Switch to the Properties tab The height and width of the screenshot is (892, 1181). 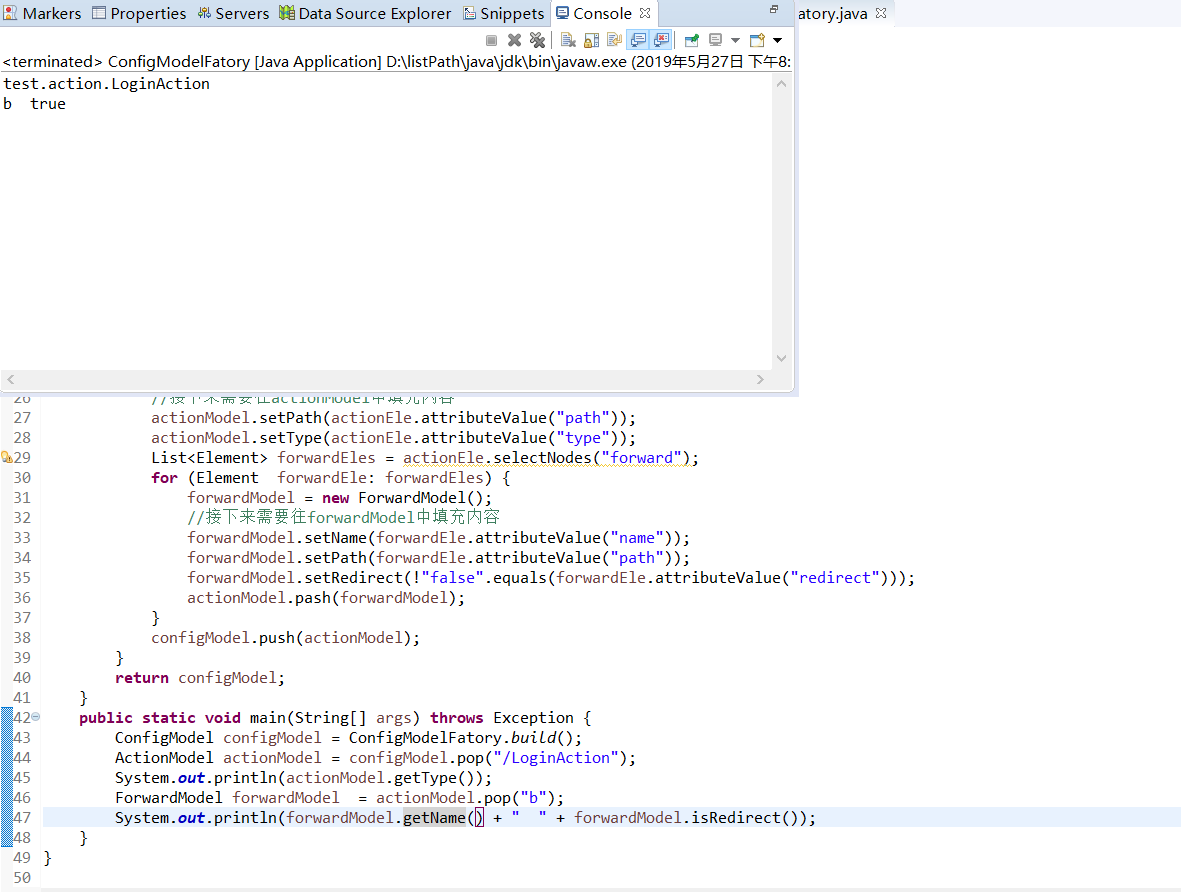coord(139,14)
